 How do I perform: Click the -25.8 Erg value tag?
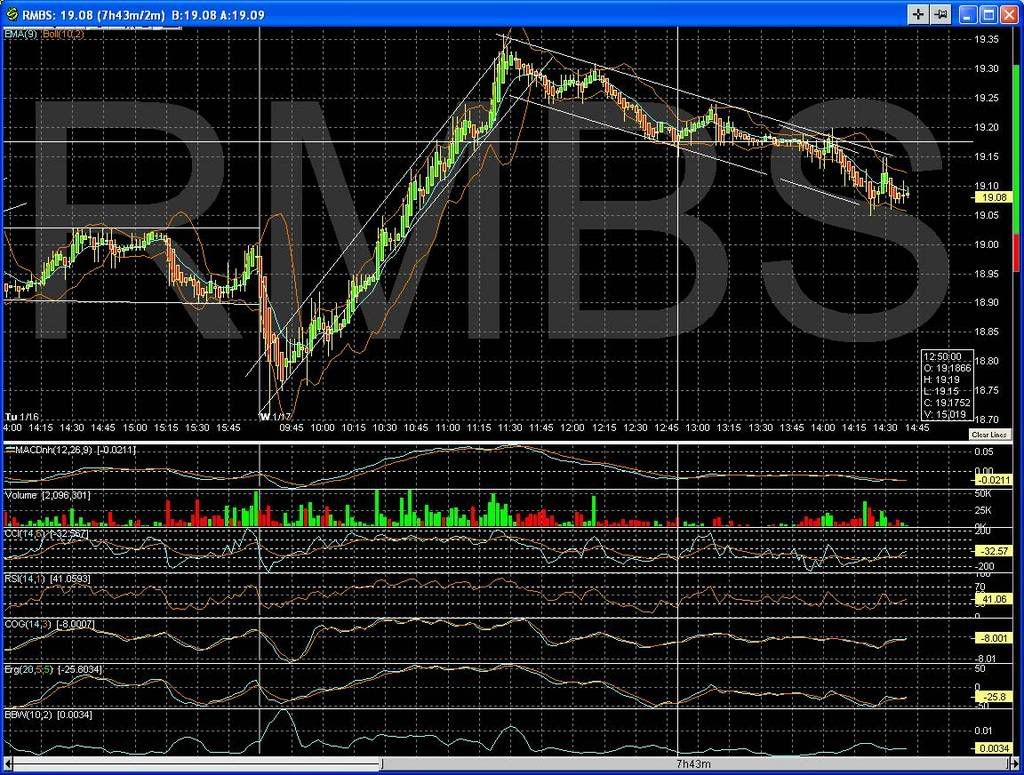[993, 697]
